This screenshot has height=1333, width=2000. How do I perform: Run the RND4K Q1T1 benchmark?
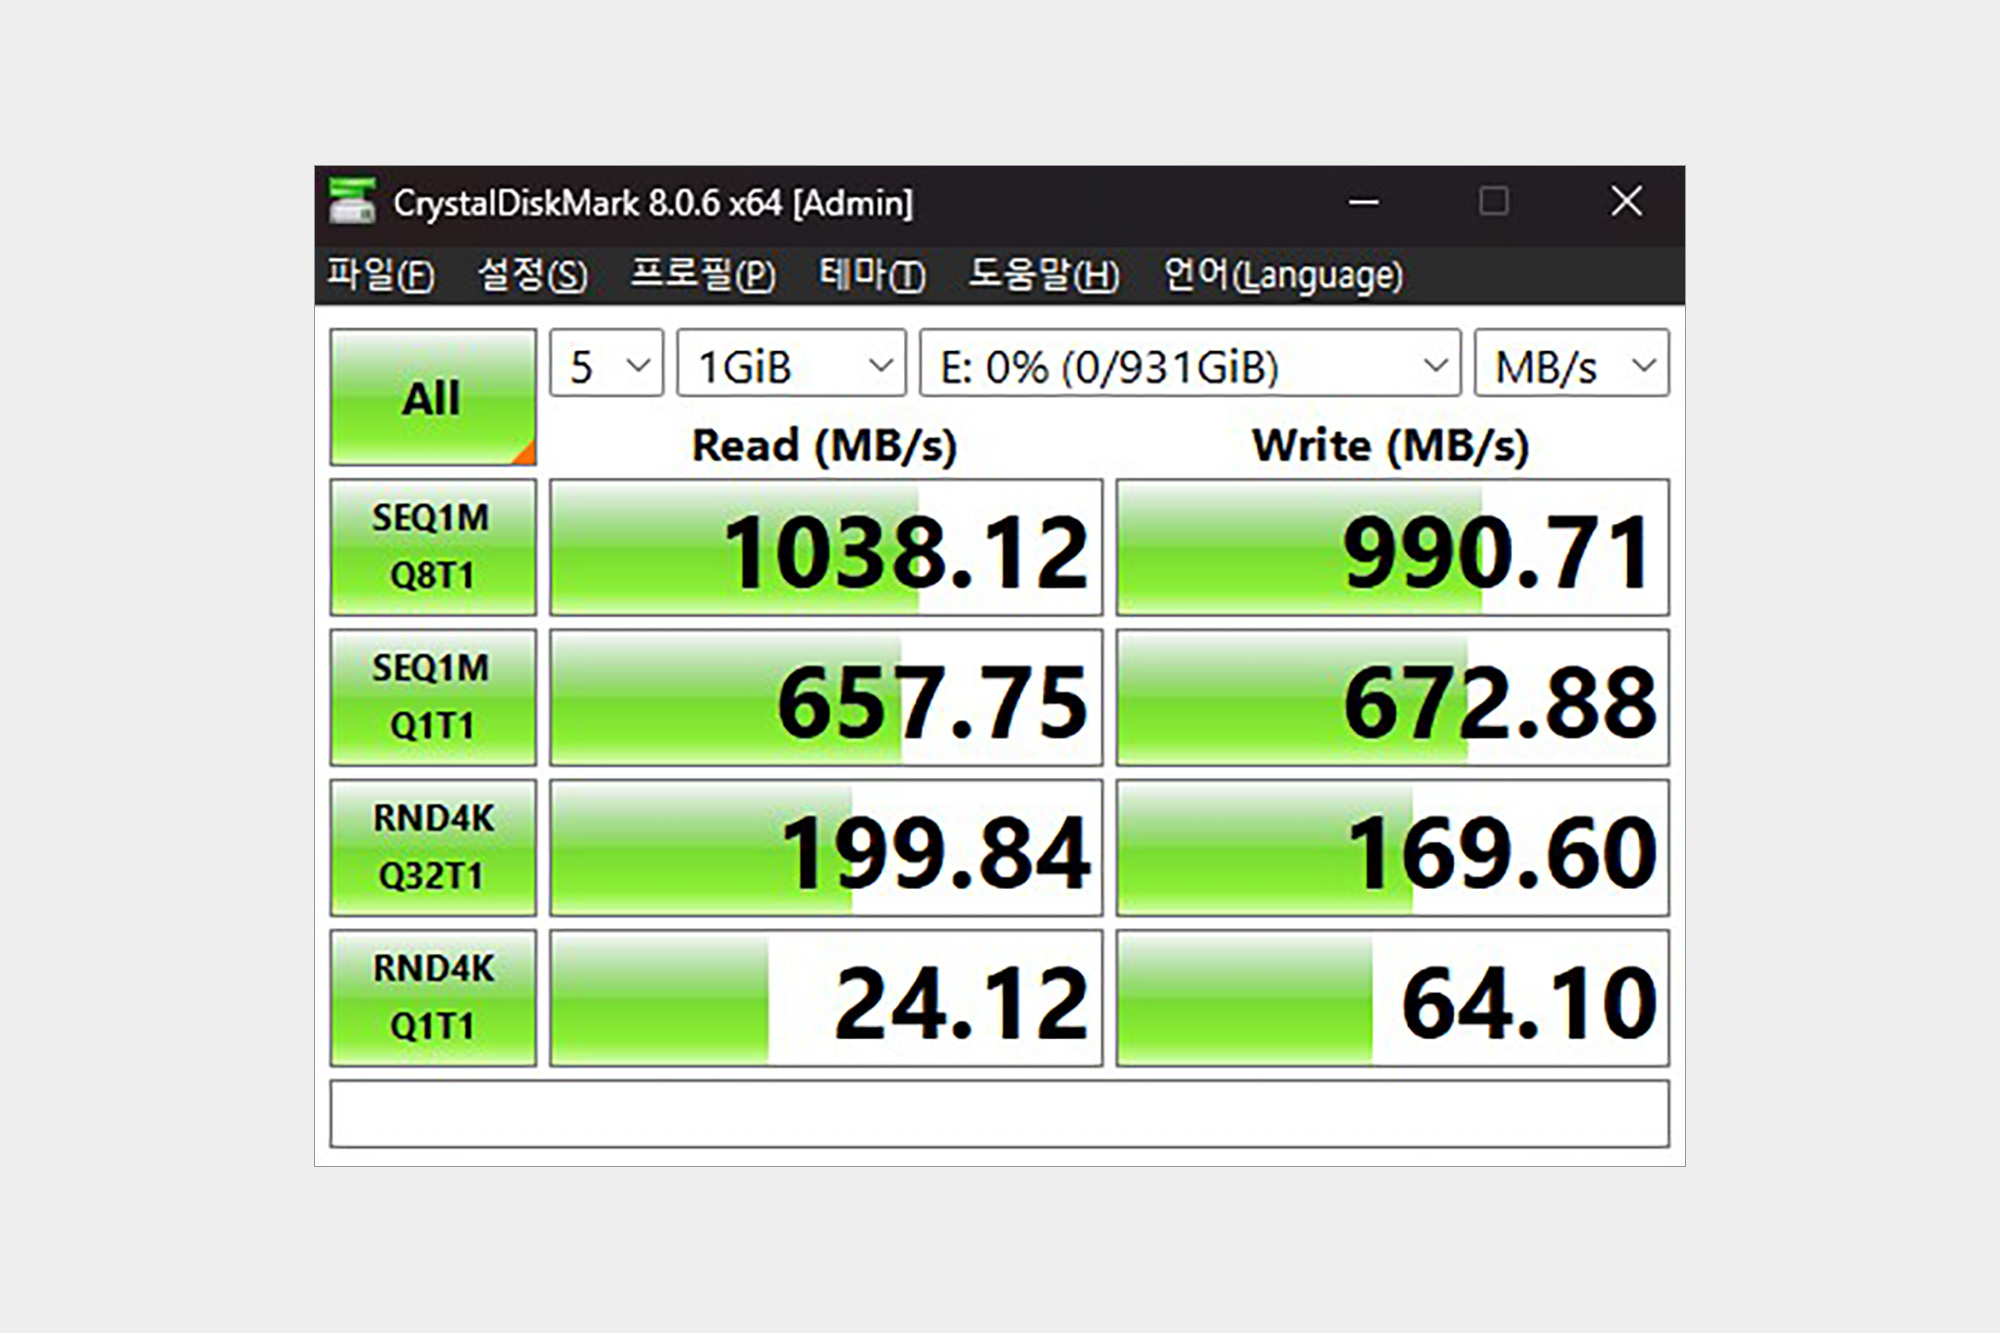point(432,997)
